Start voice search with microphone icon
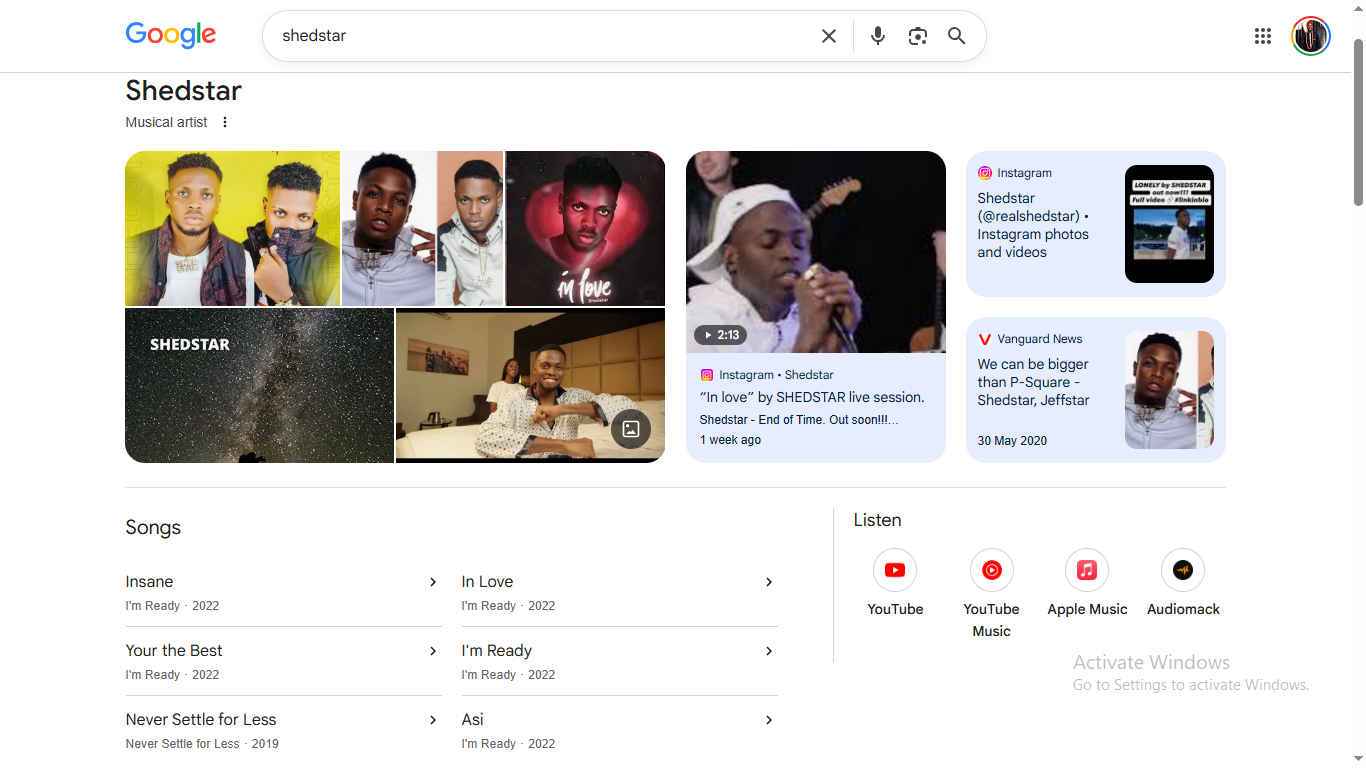Viewport: 1366px width, 768px height. [x=878, y=36]
